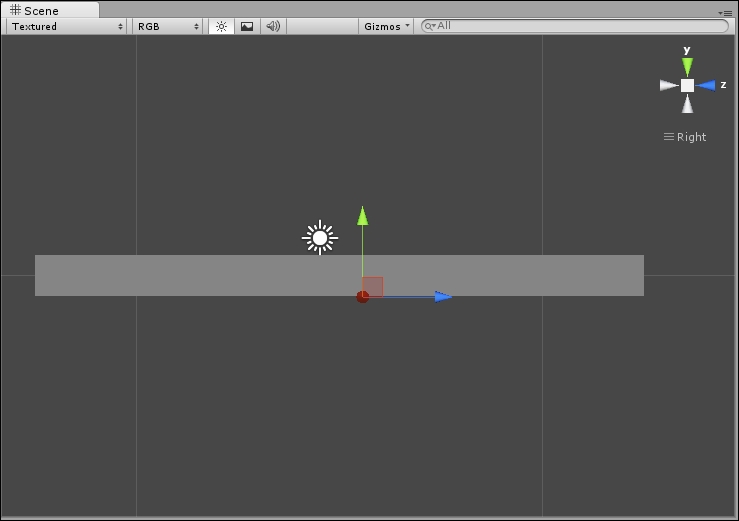Click the All search field

pos(575,26)
